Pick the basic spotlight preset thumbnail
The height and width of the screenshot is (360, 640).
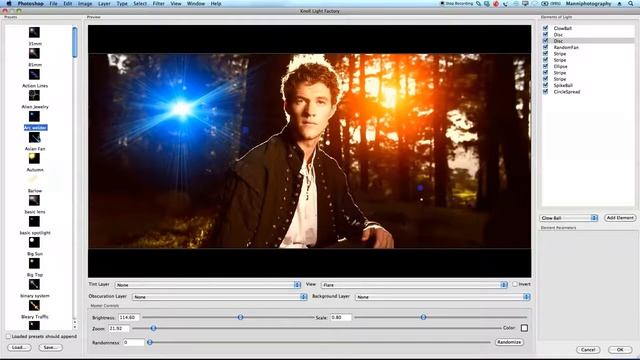[34, 222]
